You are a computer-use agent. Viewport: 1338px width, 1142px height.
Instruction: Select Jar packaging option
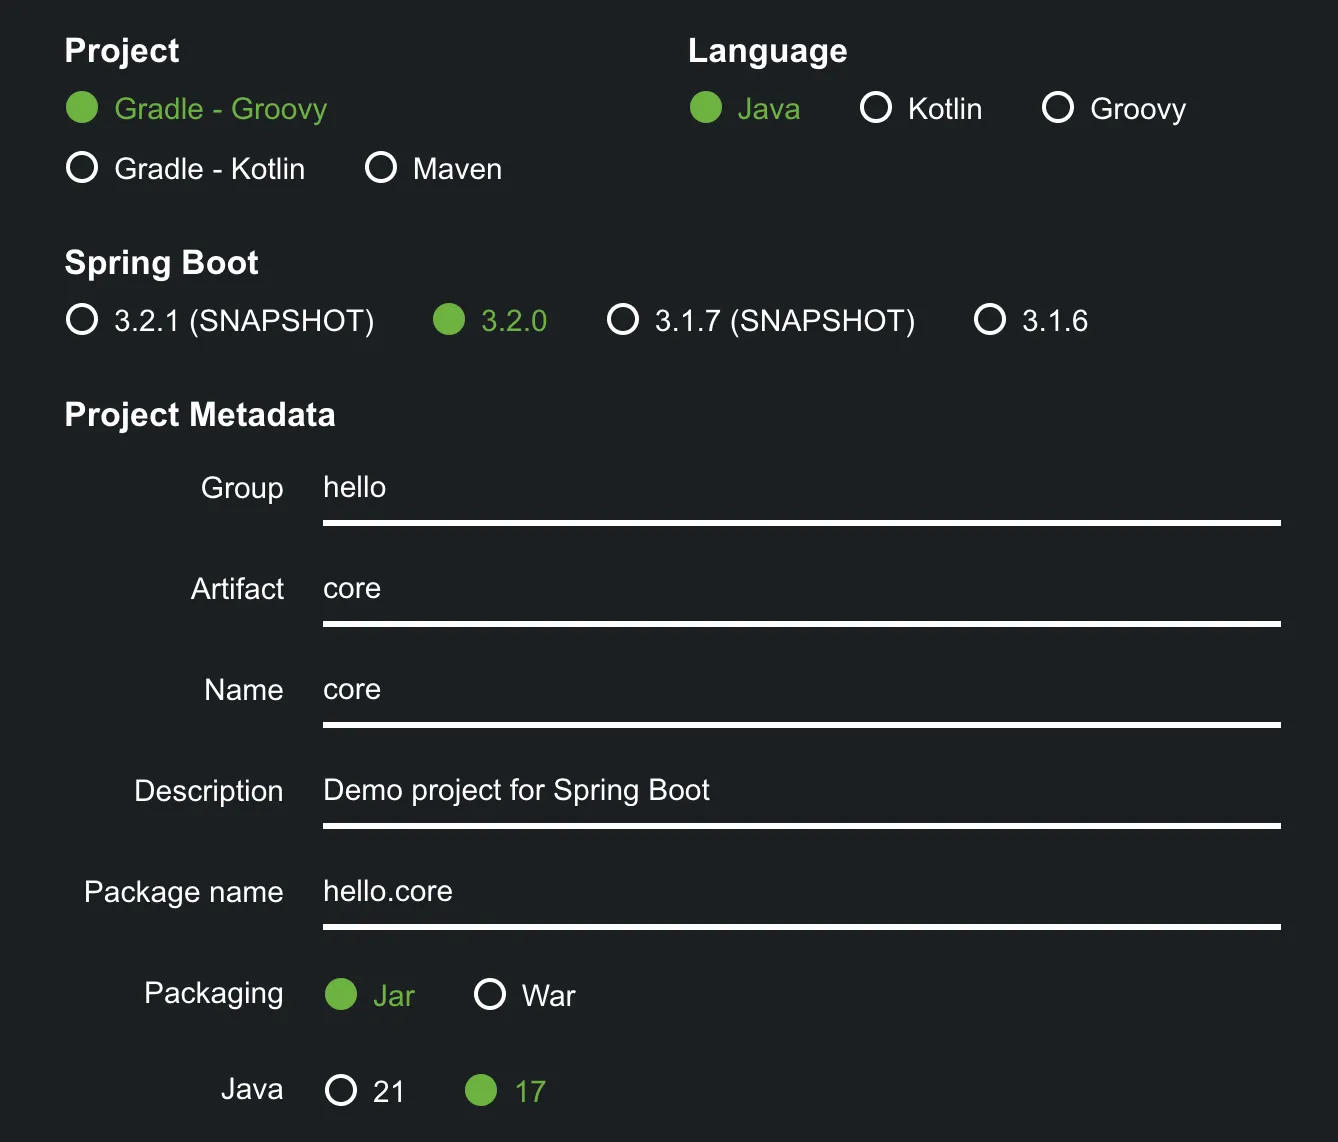(341, 995)
